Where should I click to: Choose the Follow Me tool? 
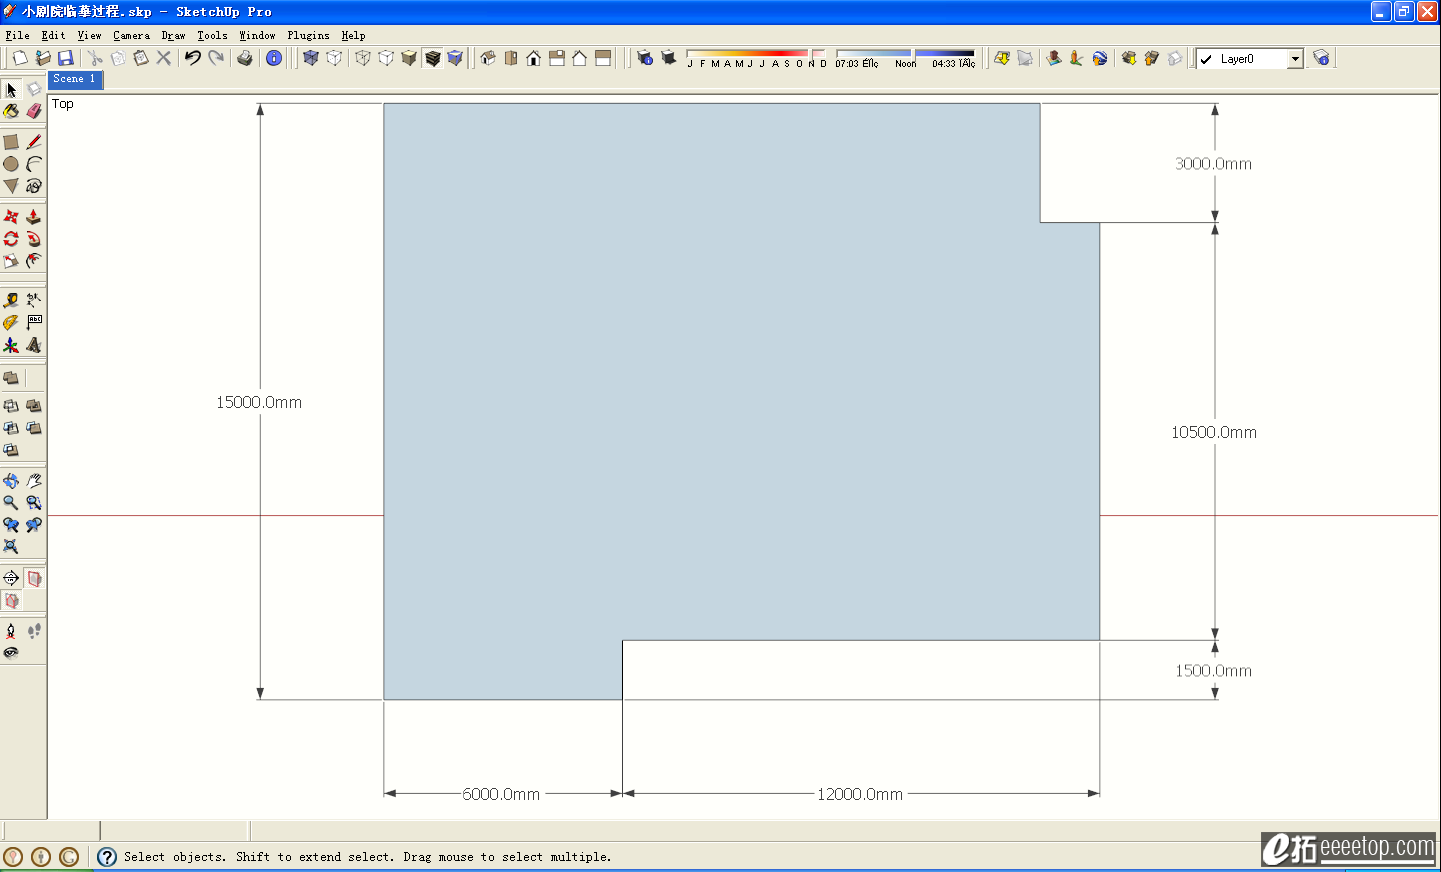click(34, 239)
